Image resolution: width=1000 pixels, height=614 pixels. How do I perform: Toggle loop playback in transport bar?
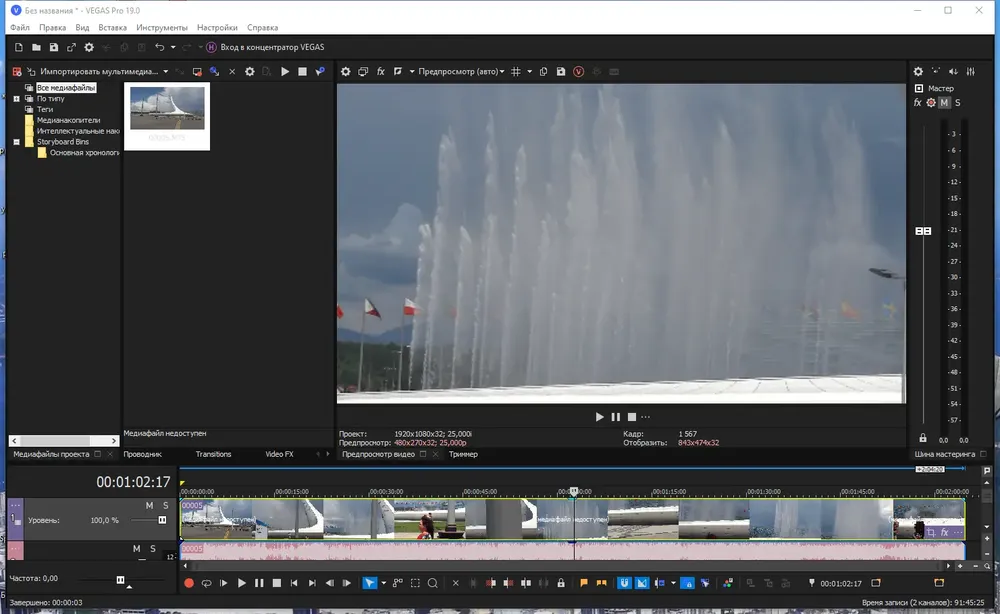[206, 583]
